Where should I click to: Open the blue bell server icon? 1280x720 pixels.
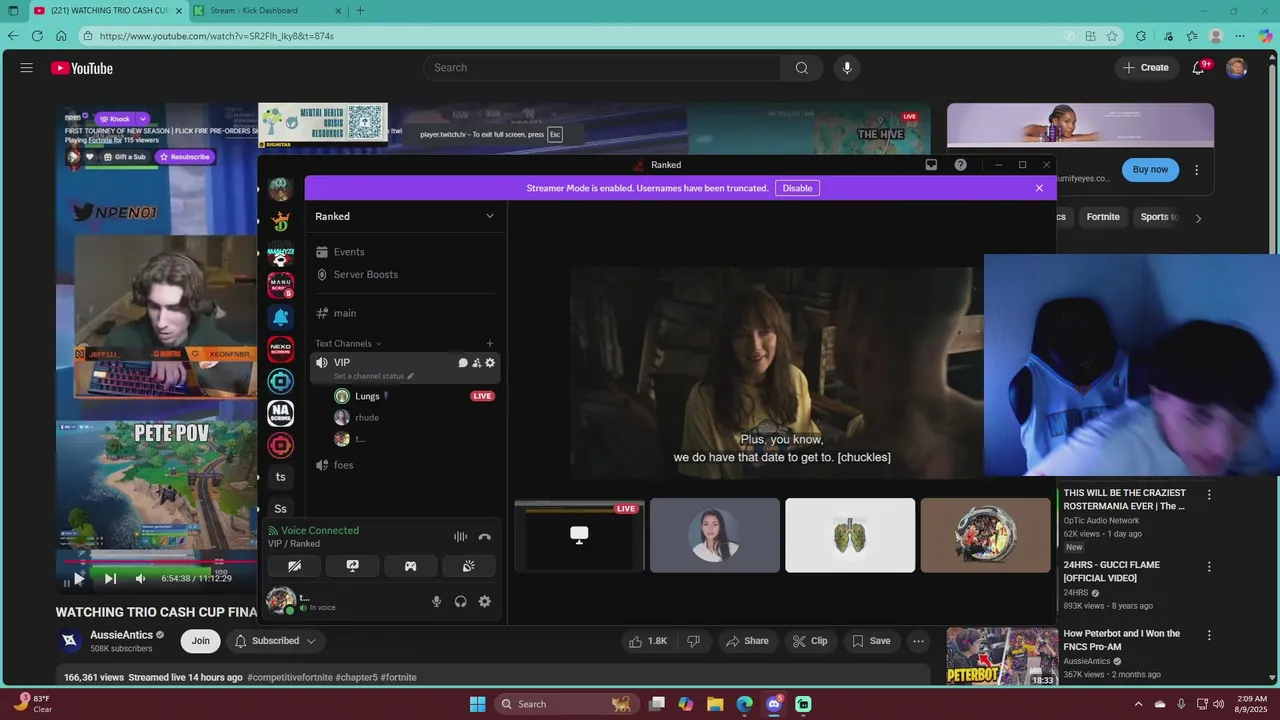click(280, 317)
